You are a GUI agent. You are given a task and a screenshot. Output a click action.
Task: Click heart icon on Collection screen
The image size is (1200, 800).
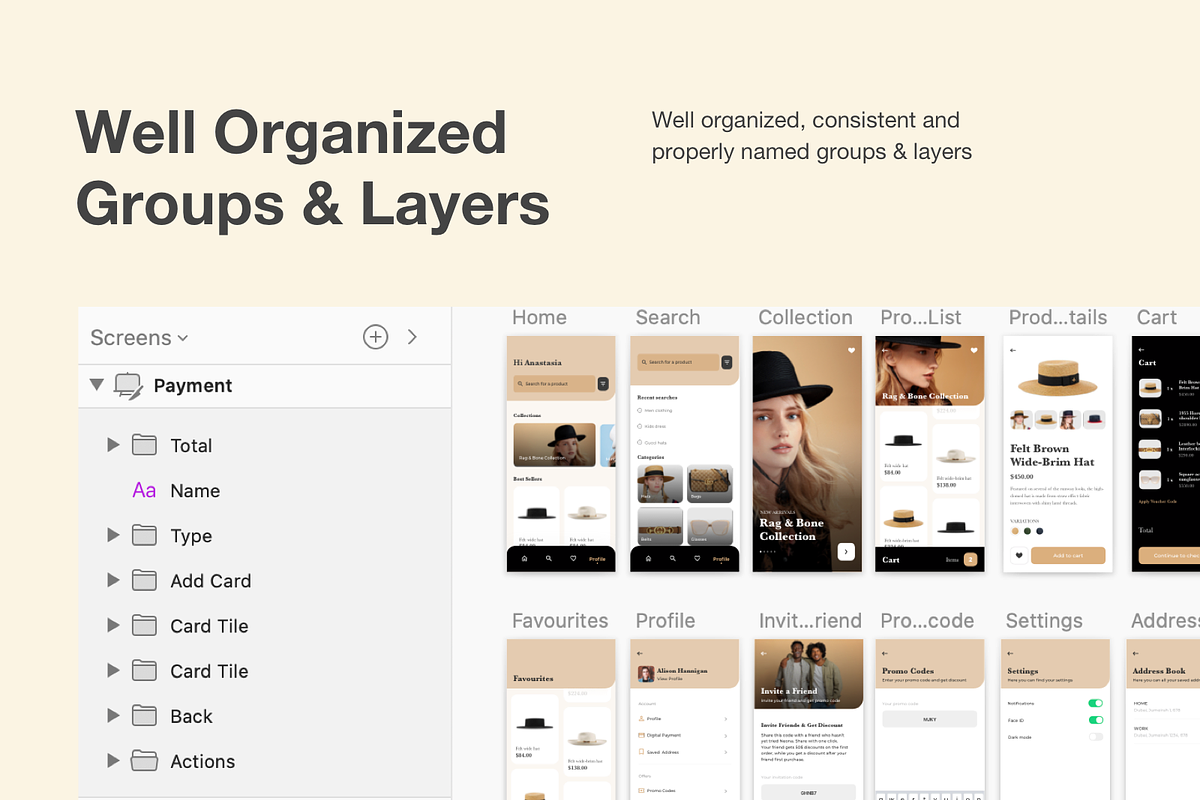tap(851, 350)
